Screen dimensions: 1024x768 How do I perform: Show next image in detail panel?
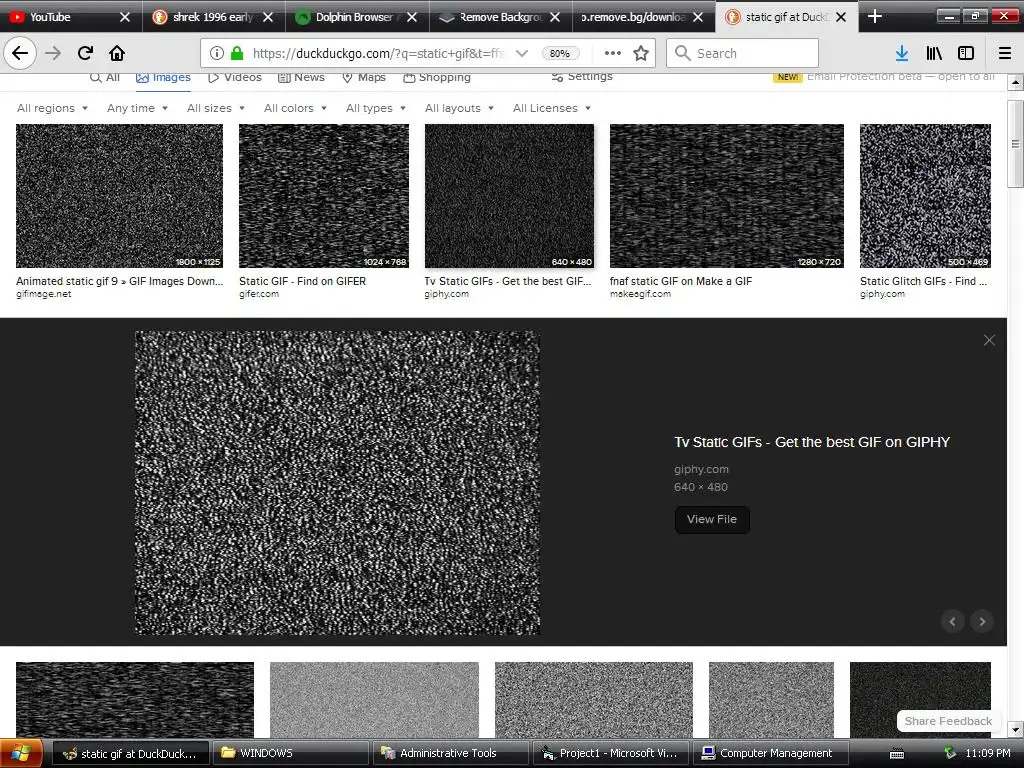tap(982, 621)
